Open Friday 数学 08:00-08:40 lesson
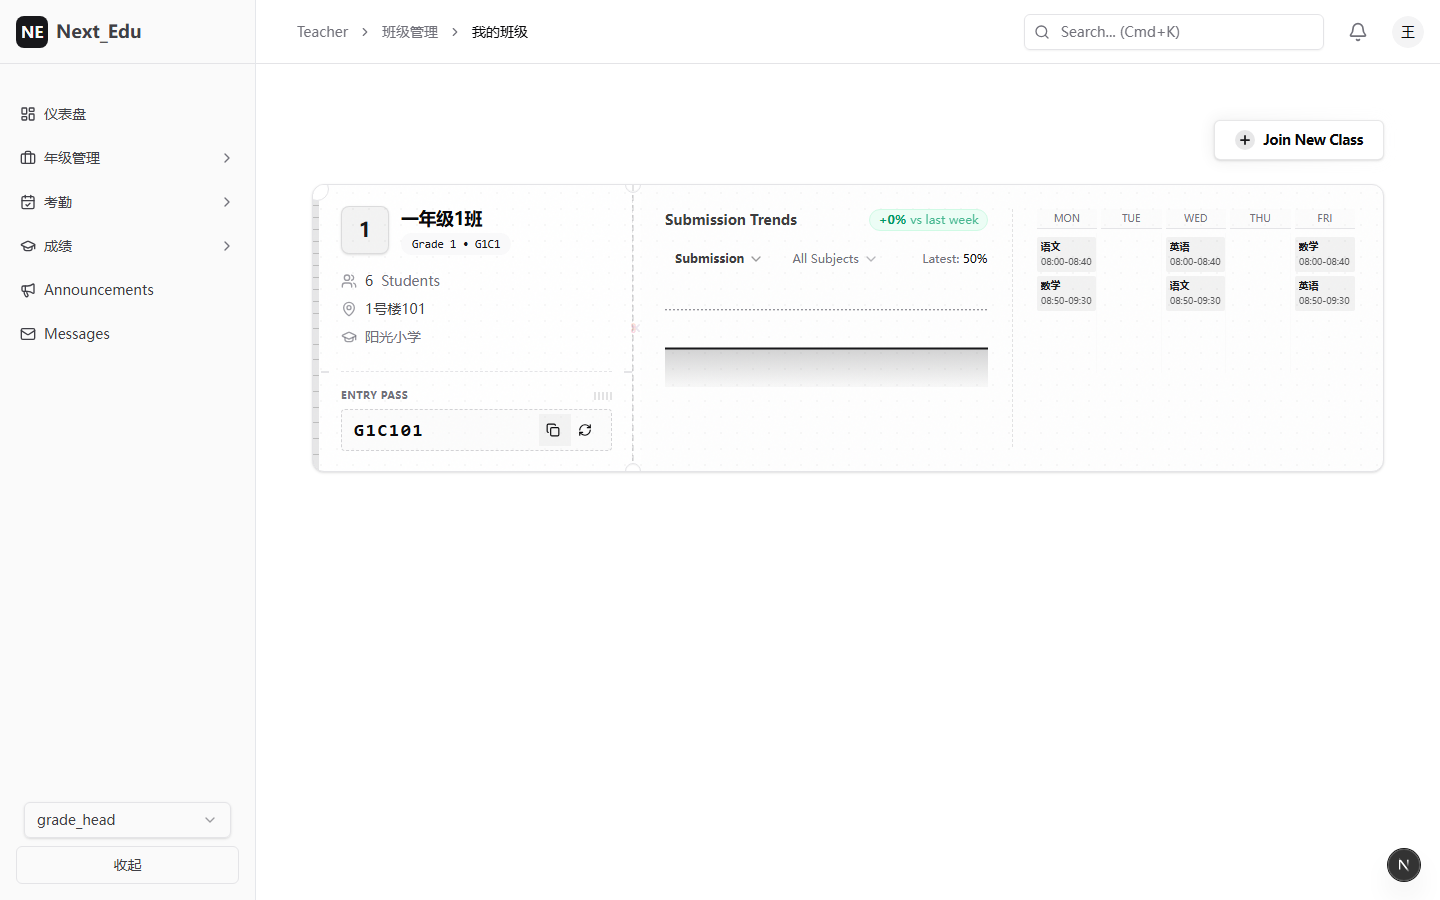1440x900 pixels. pos(1325,254)
